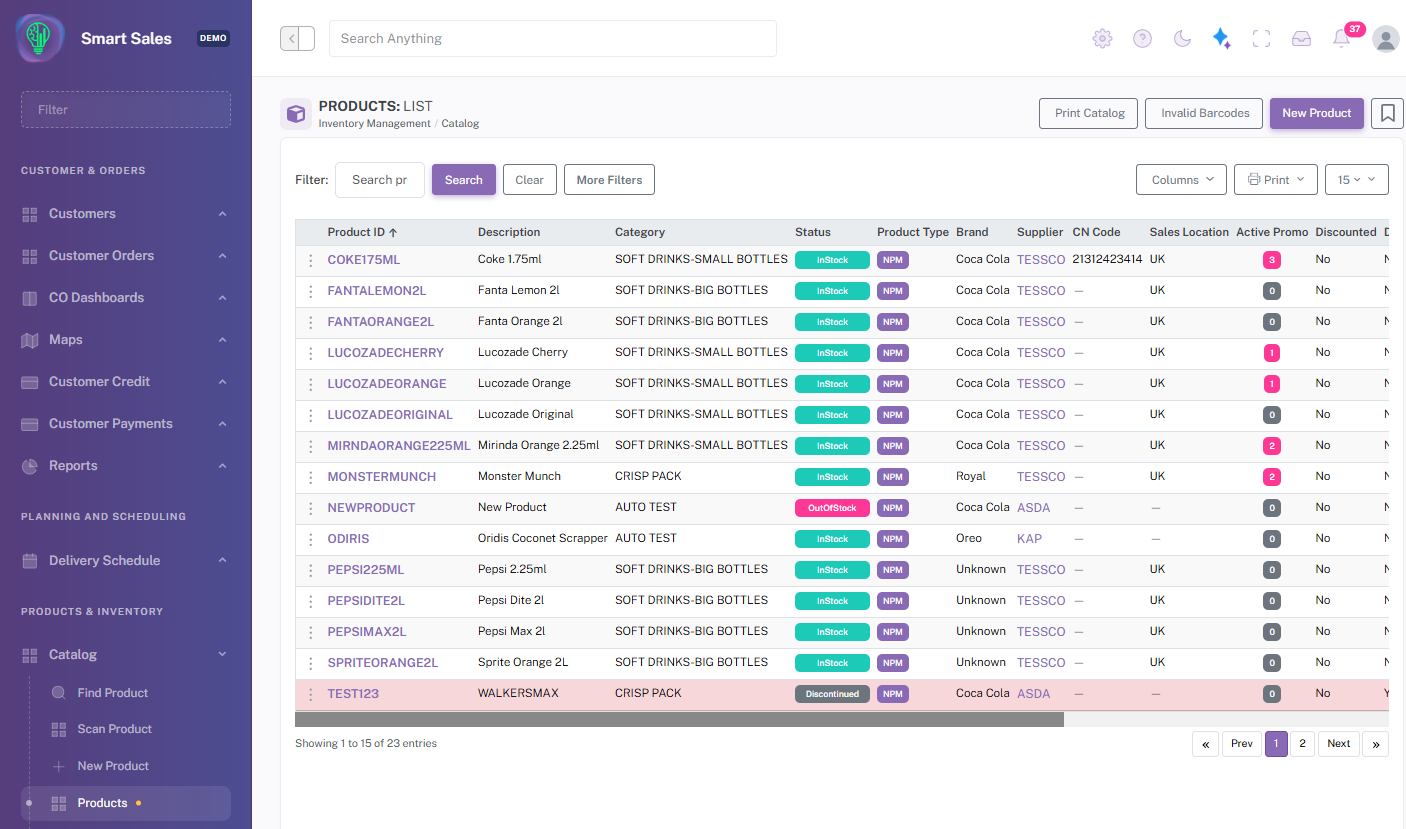
Task: Click the Search Anything field
Action: [553, 38]
